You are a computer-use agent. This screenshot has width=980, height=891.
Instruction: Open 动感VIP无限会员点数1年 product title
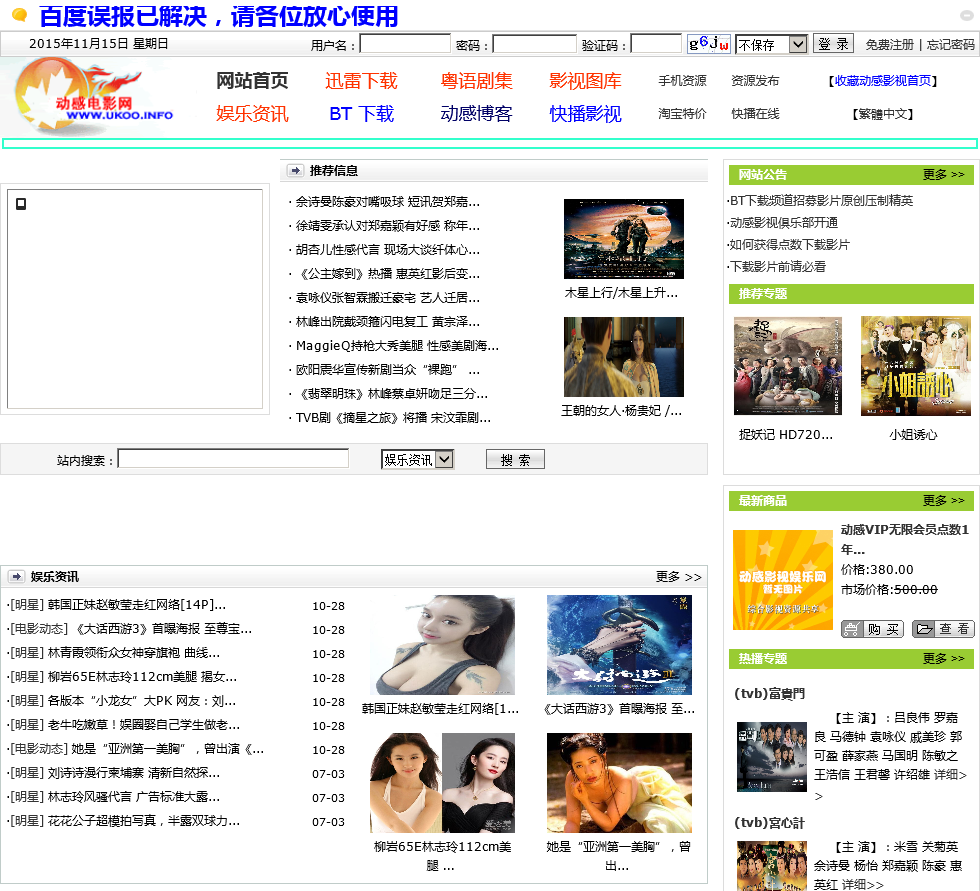pos(904,539)
